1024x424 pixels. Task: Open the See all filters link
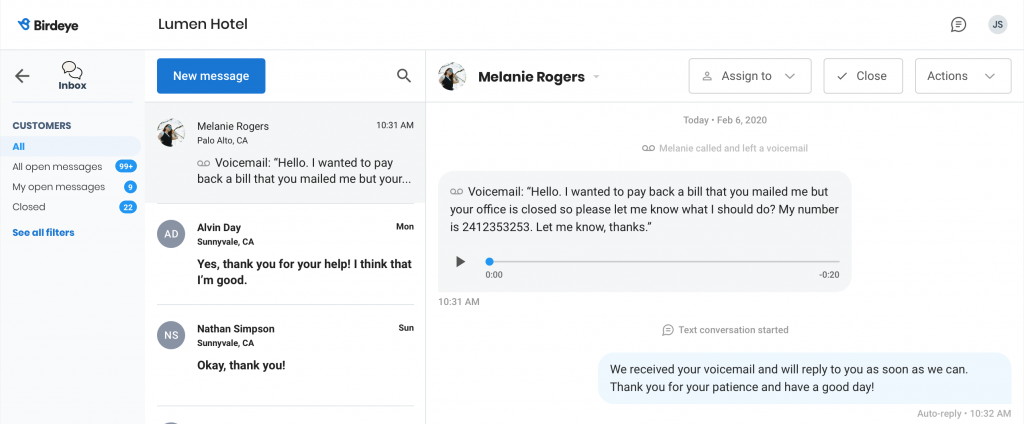43,233
